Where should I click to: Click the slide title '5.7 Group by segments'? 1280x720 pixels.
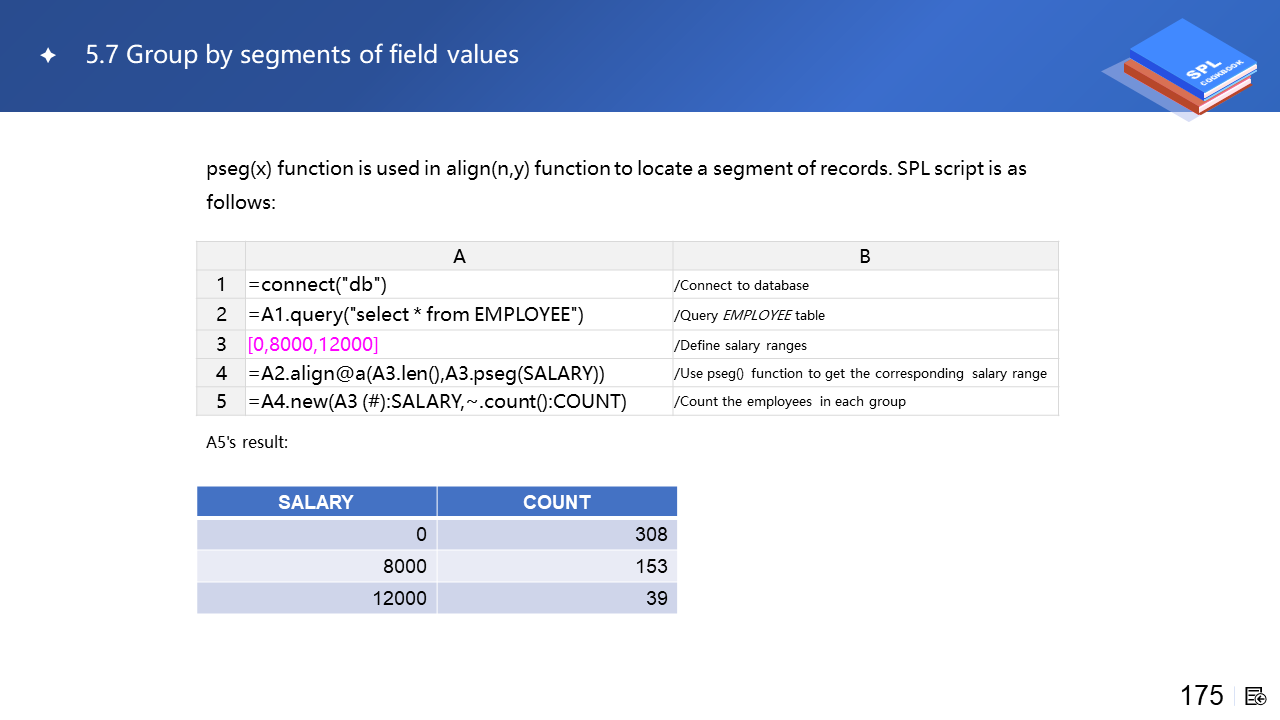pyautogui.click(x=302, y=54)
